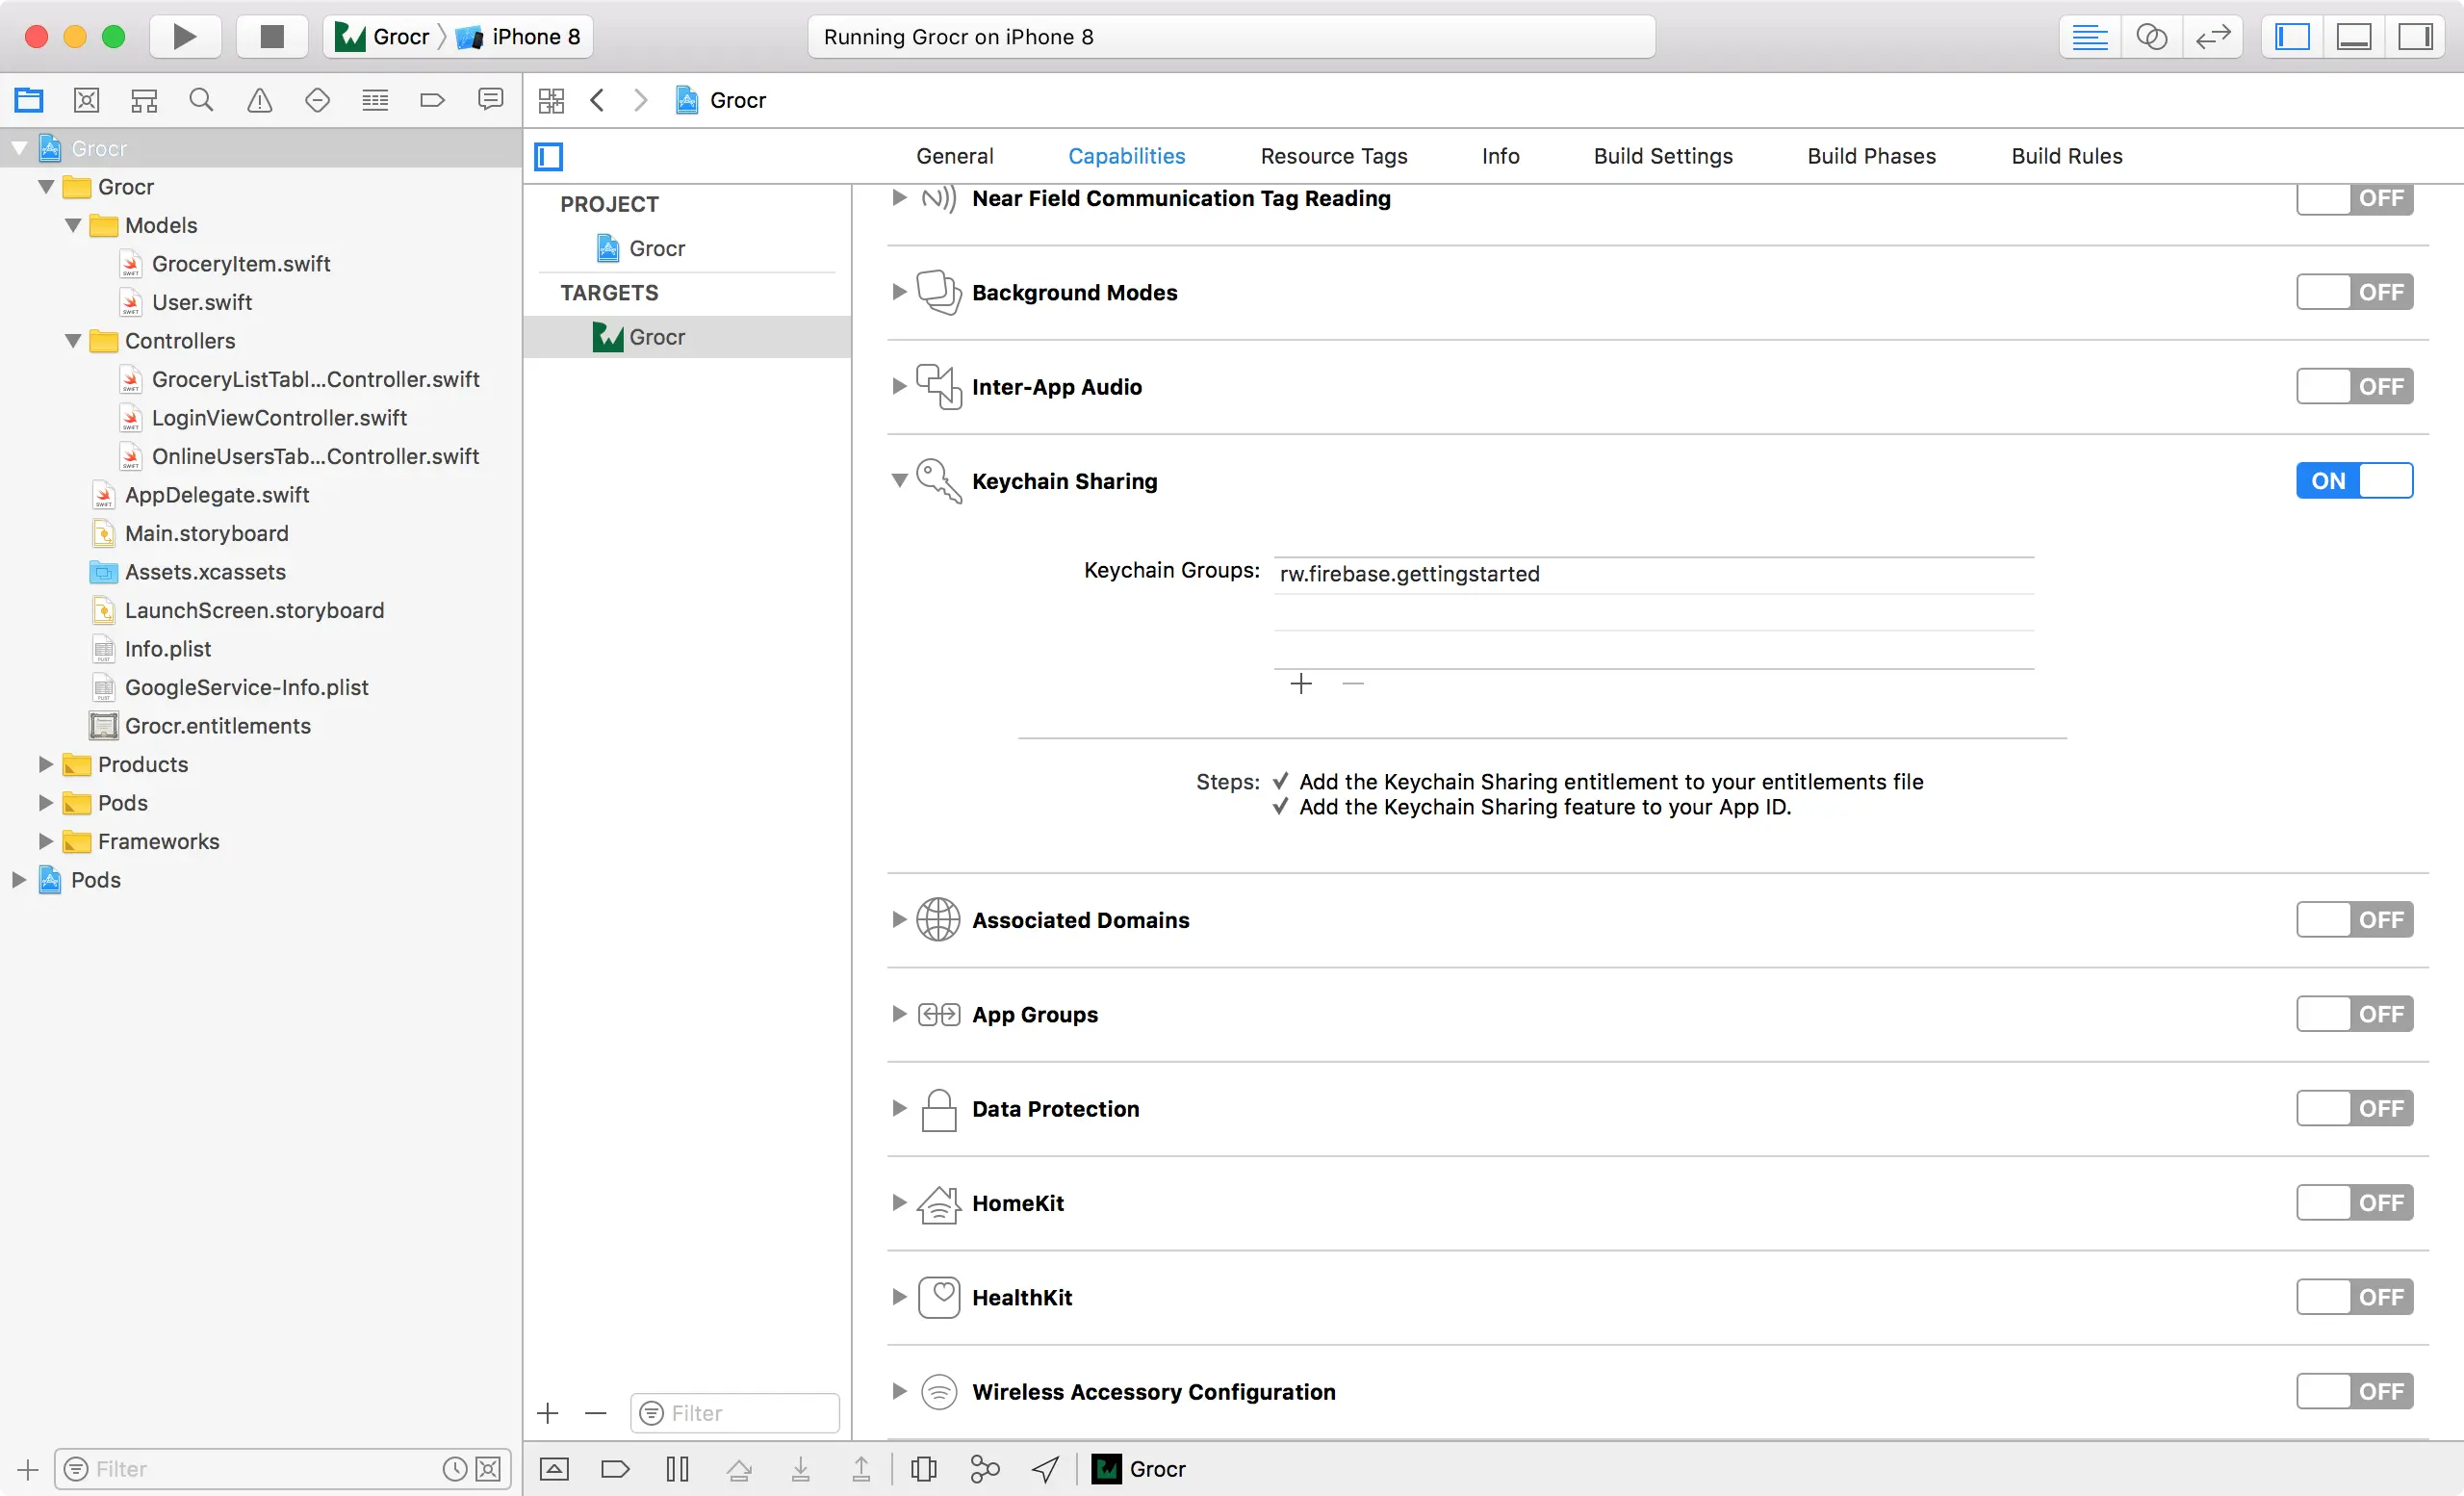Open the Find navigator (magnifier icon)

pyautogui.click(x=201, y=100)
